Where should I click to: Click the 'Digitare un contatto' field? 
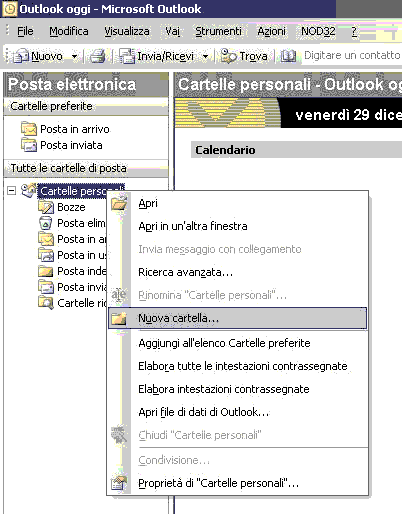tap(352, 55)
